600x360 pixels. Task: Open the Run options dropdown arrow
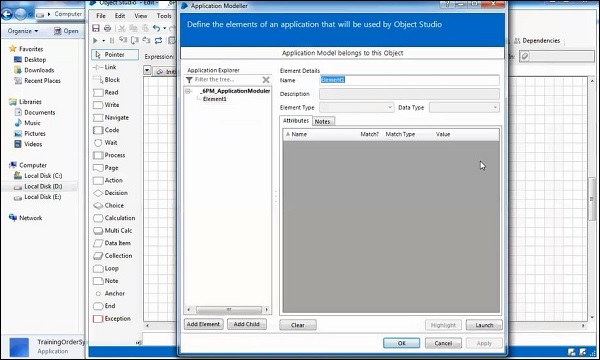click(x=103, y=41)
